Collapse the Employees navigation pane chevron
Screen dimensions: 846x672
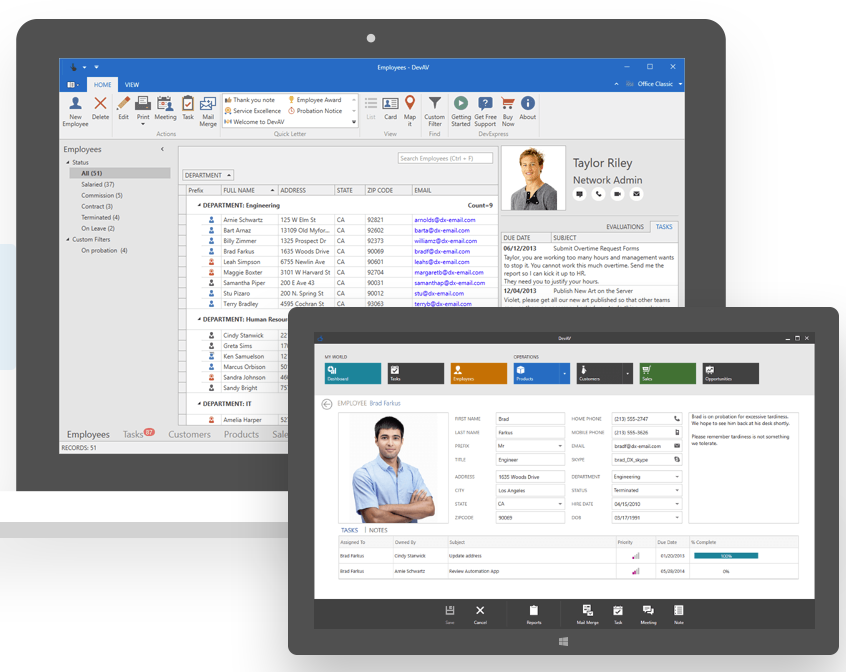pyautogui.click(x=162, y=149)
